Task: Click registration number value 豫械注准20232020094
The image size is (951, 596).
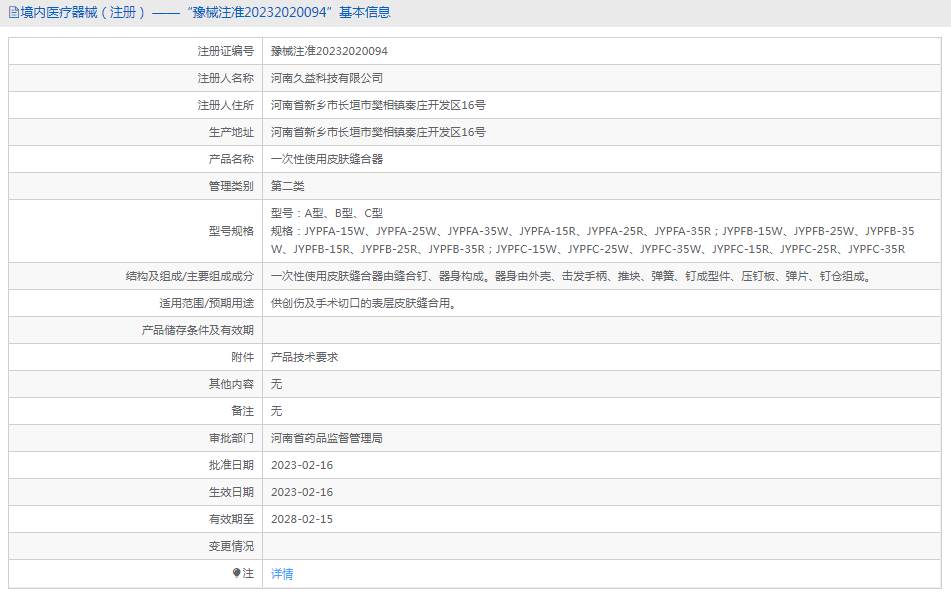Action: click(329, 52)
